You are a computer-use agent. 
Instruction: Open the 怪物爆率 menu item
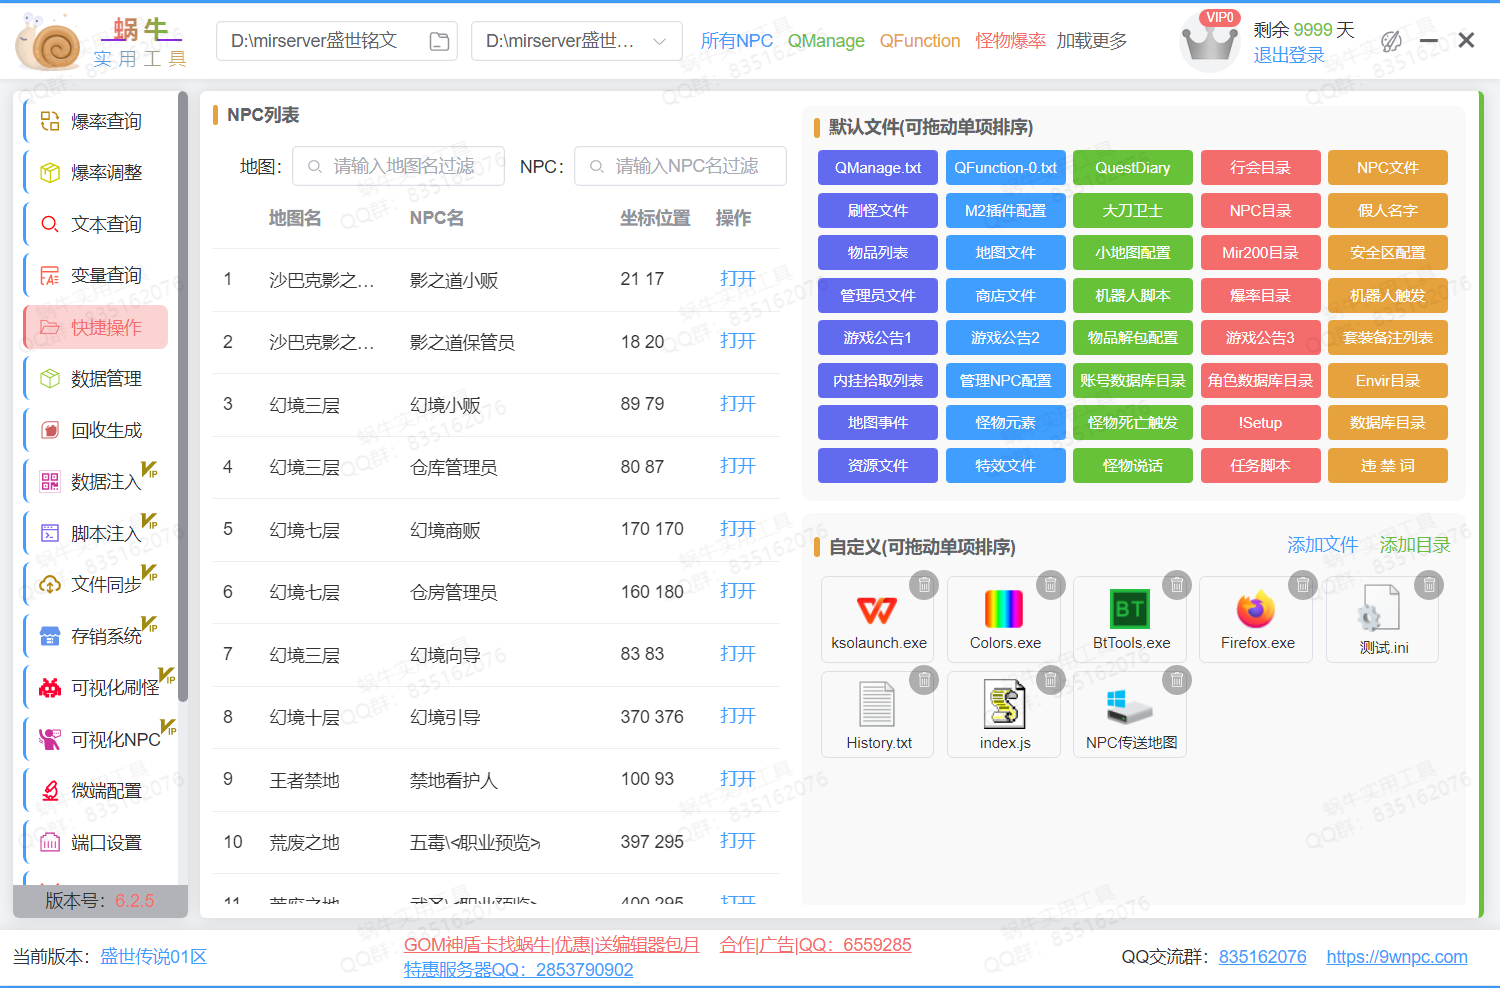pyautogui.click(x=1010, y=41)
